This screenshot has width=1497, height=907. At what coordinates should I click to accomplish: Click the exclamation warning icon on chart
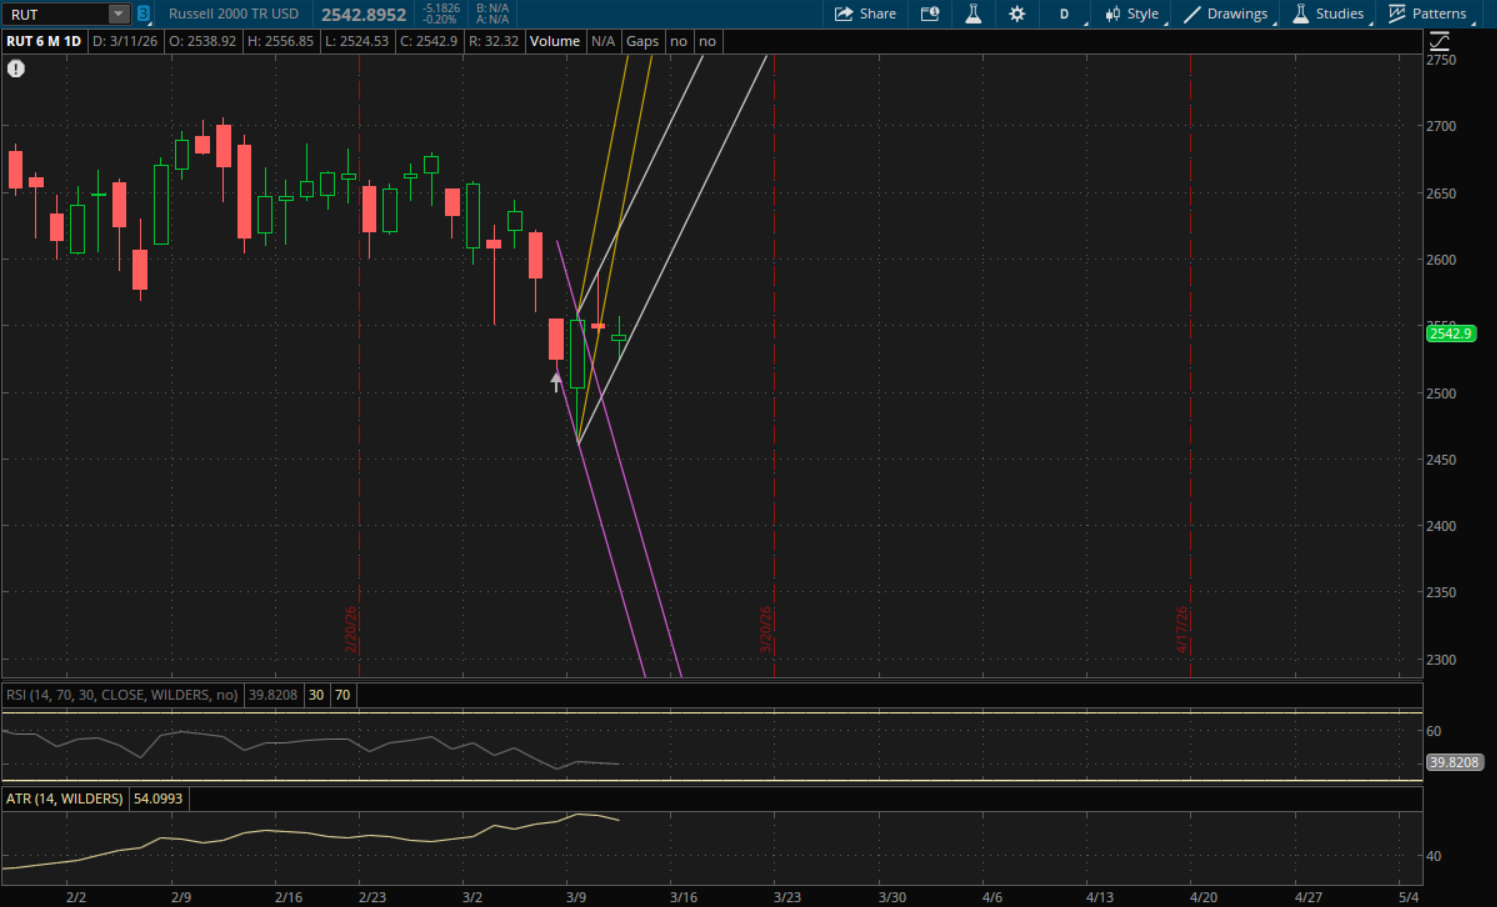[x=16, y=69]
